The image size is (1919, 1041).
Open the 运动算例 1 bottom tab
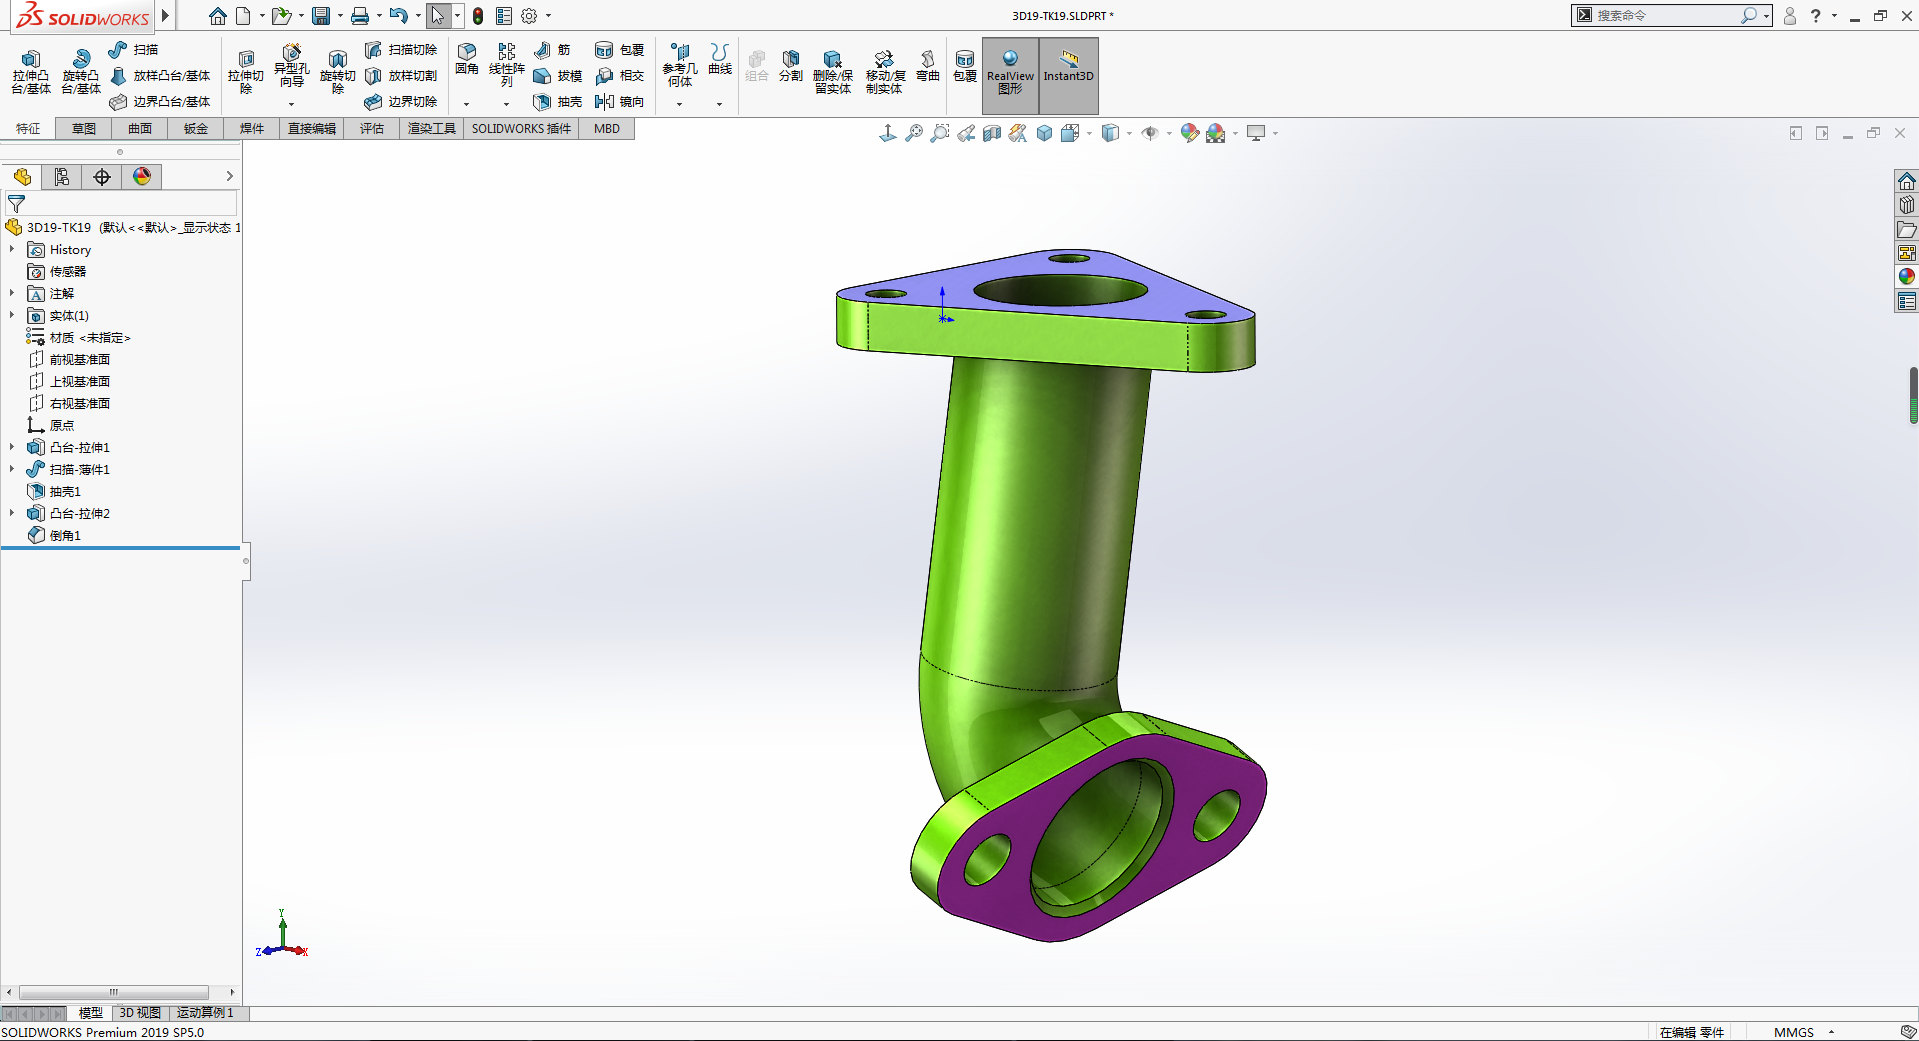pyautogui.click(x=206, y=1013)
